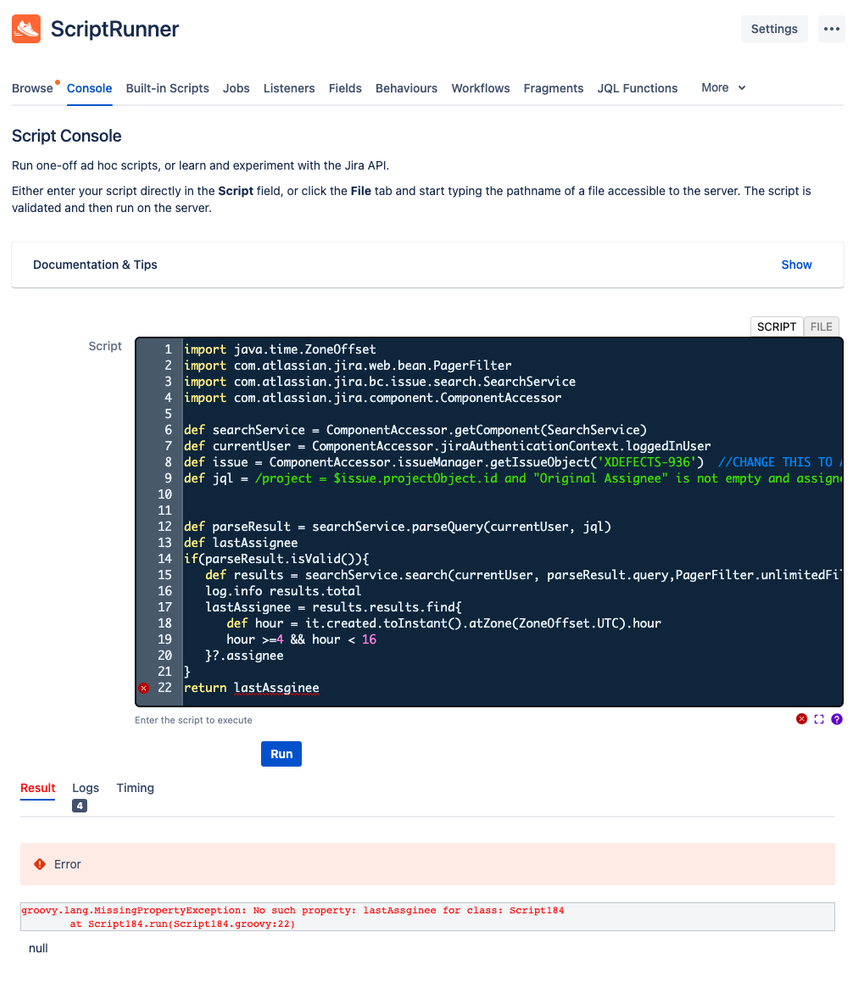Open the purple help question mark icon
Image resolution: width=858 pixels, height=999 pixels.
[837, 719]
